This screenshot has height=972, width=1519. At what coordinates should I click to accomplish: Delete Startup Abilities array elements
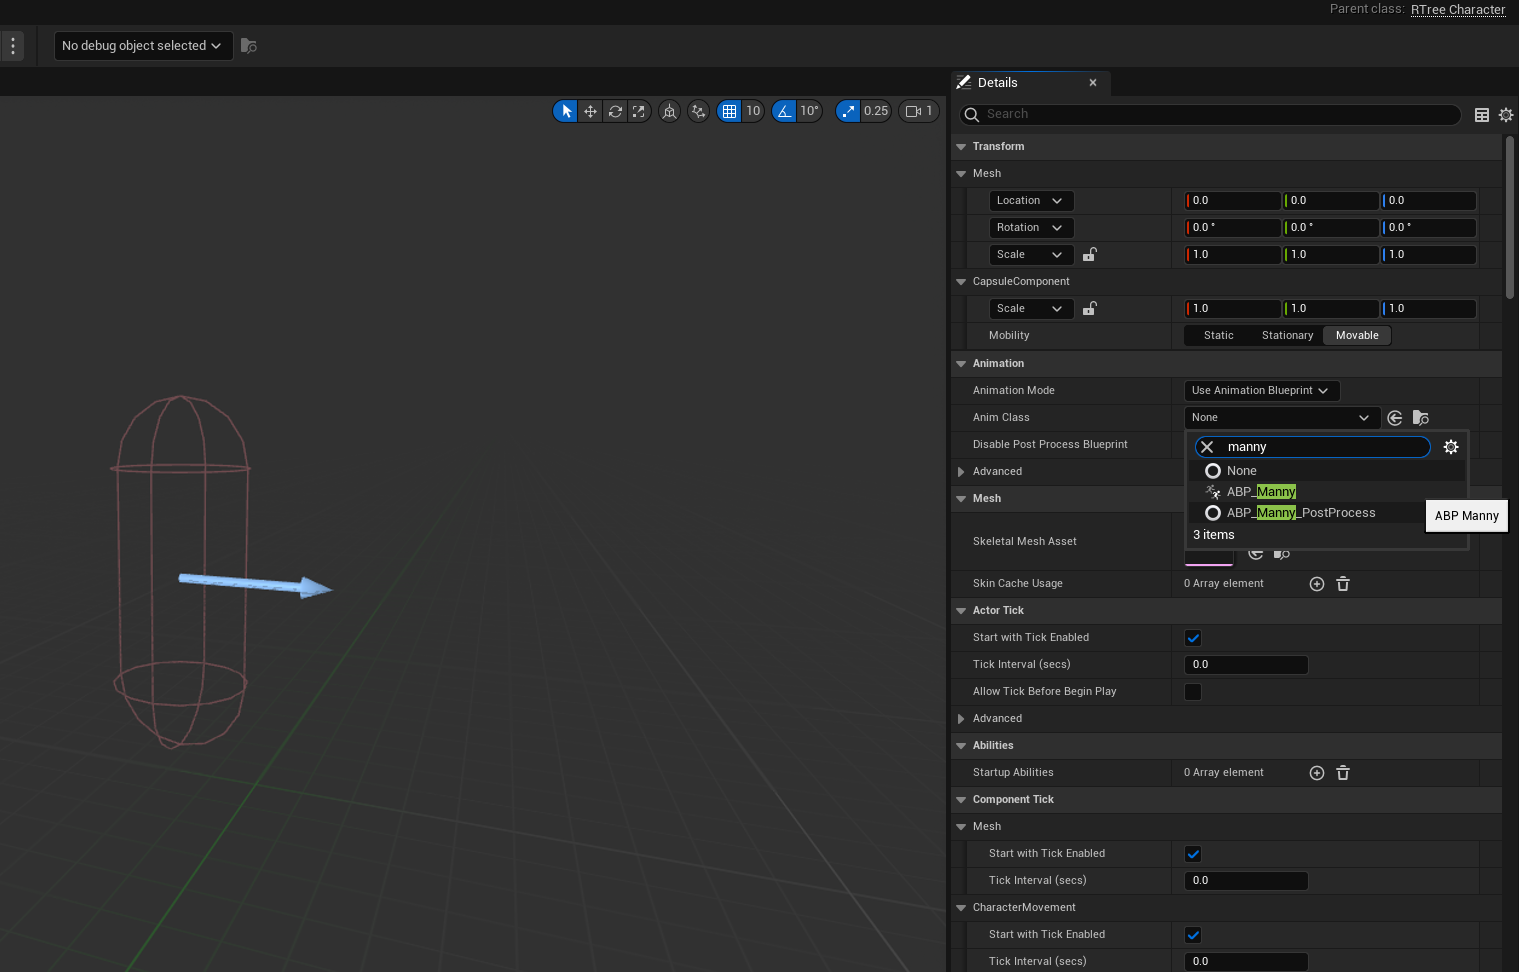click(1343, 773)
